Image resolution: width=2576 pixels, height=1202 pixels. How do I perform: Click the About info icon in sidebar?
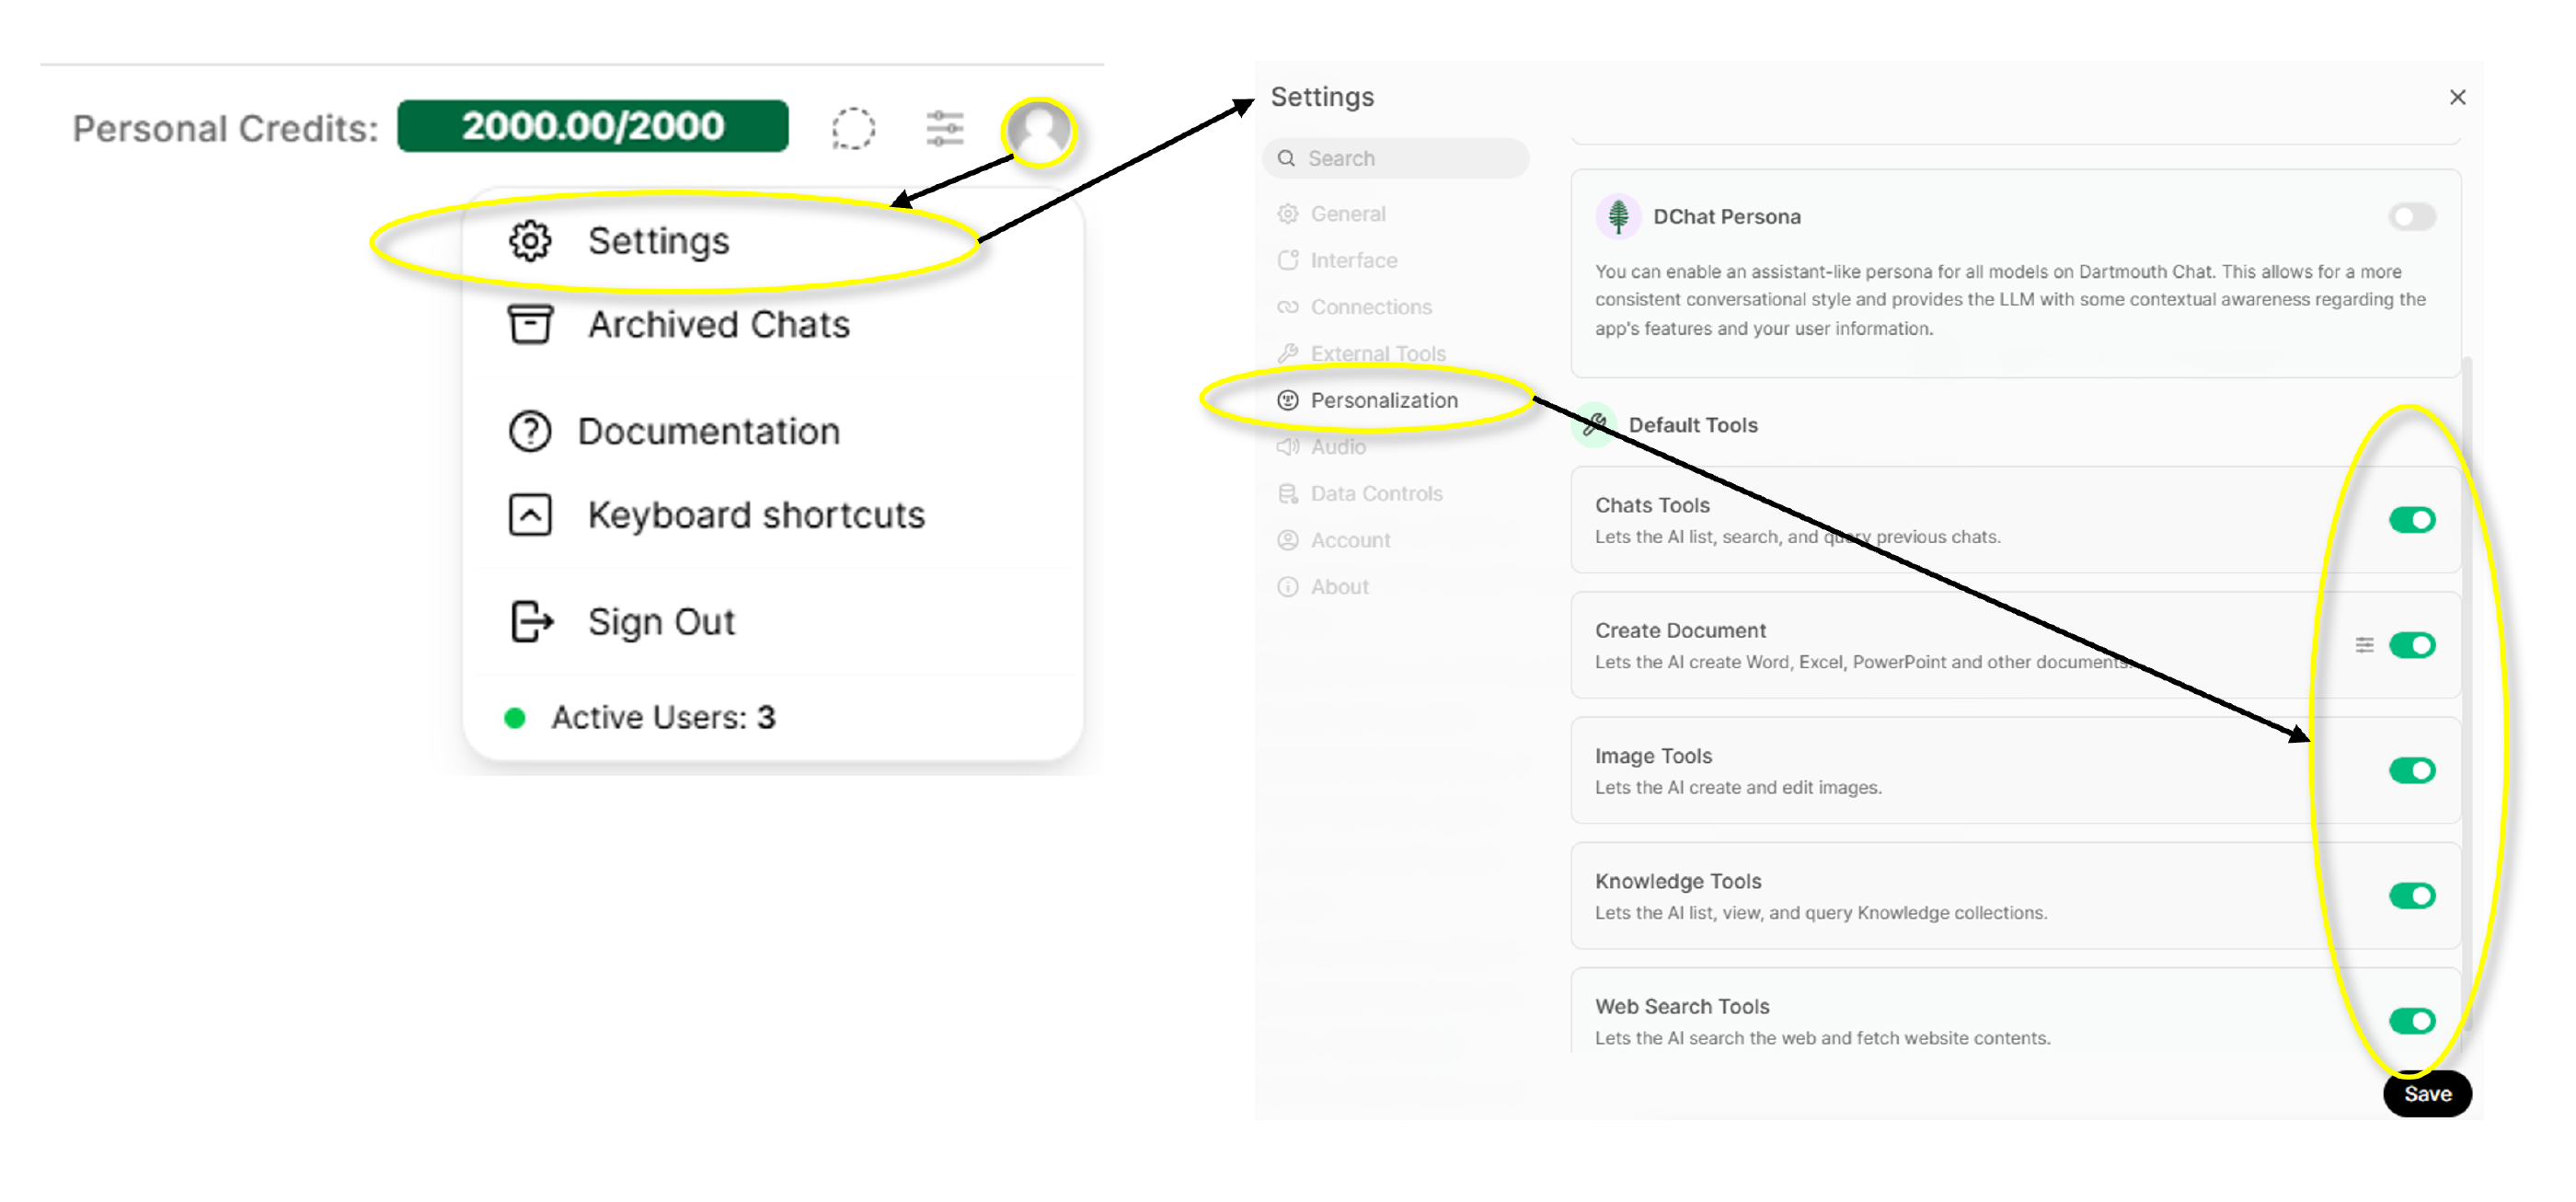coord(1288,587)
